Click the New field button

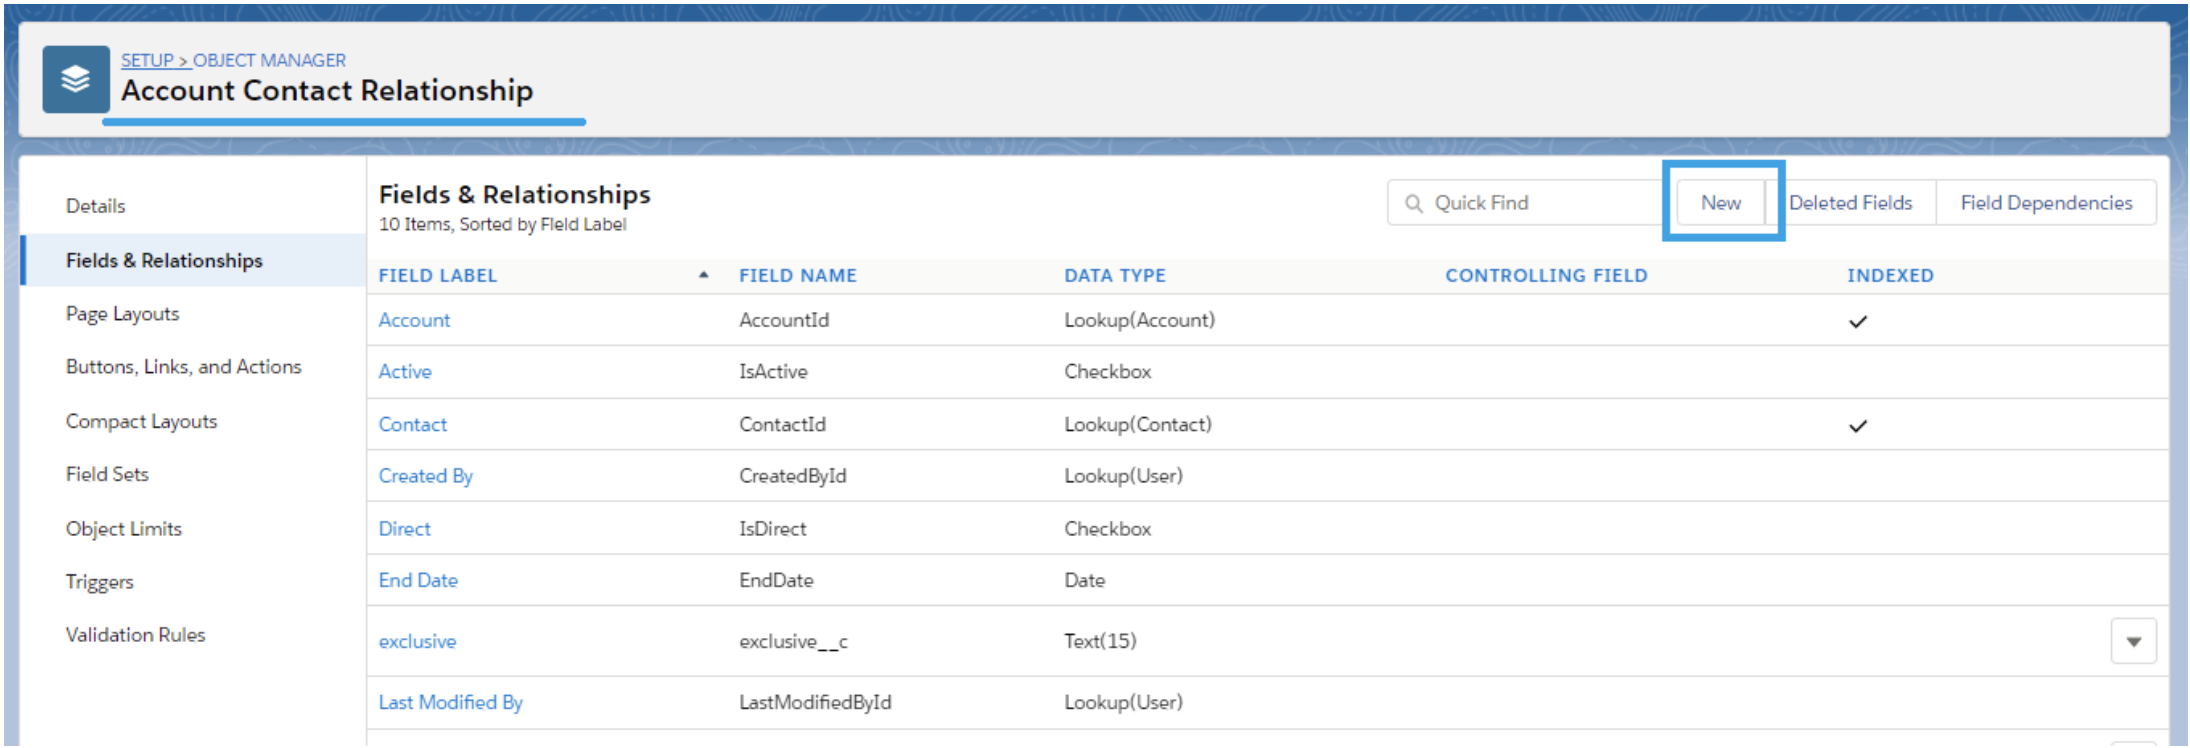point(1720,203)
